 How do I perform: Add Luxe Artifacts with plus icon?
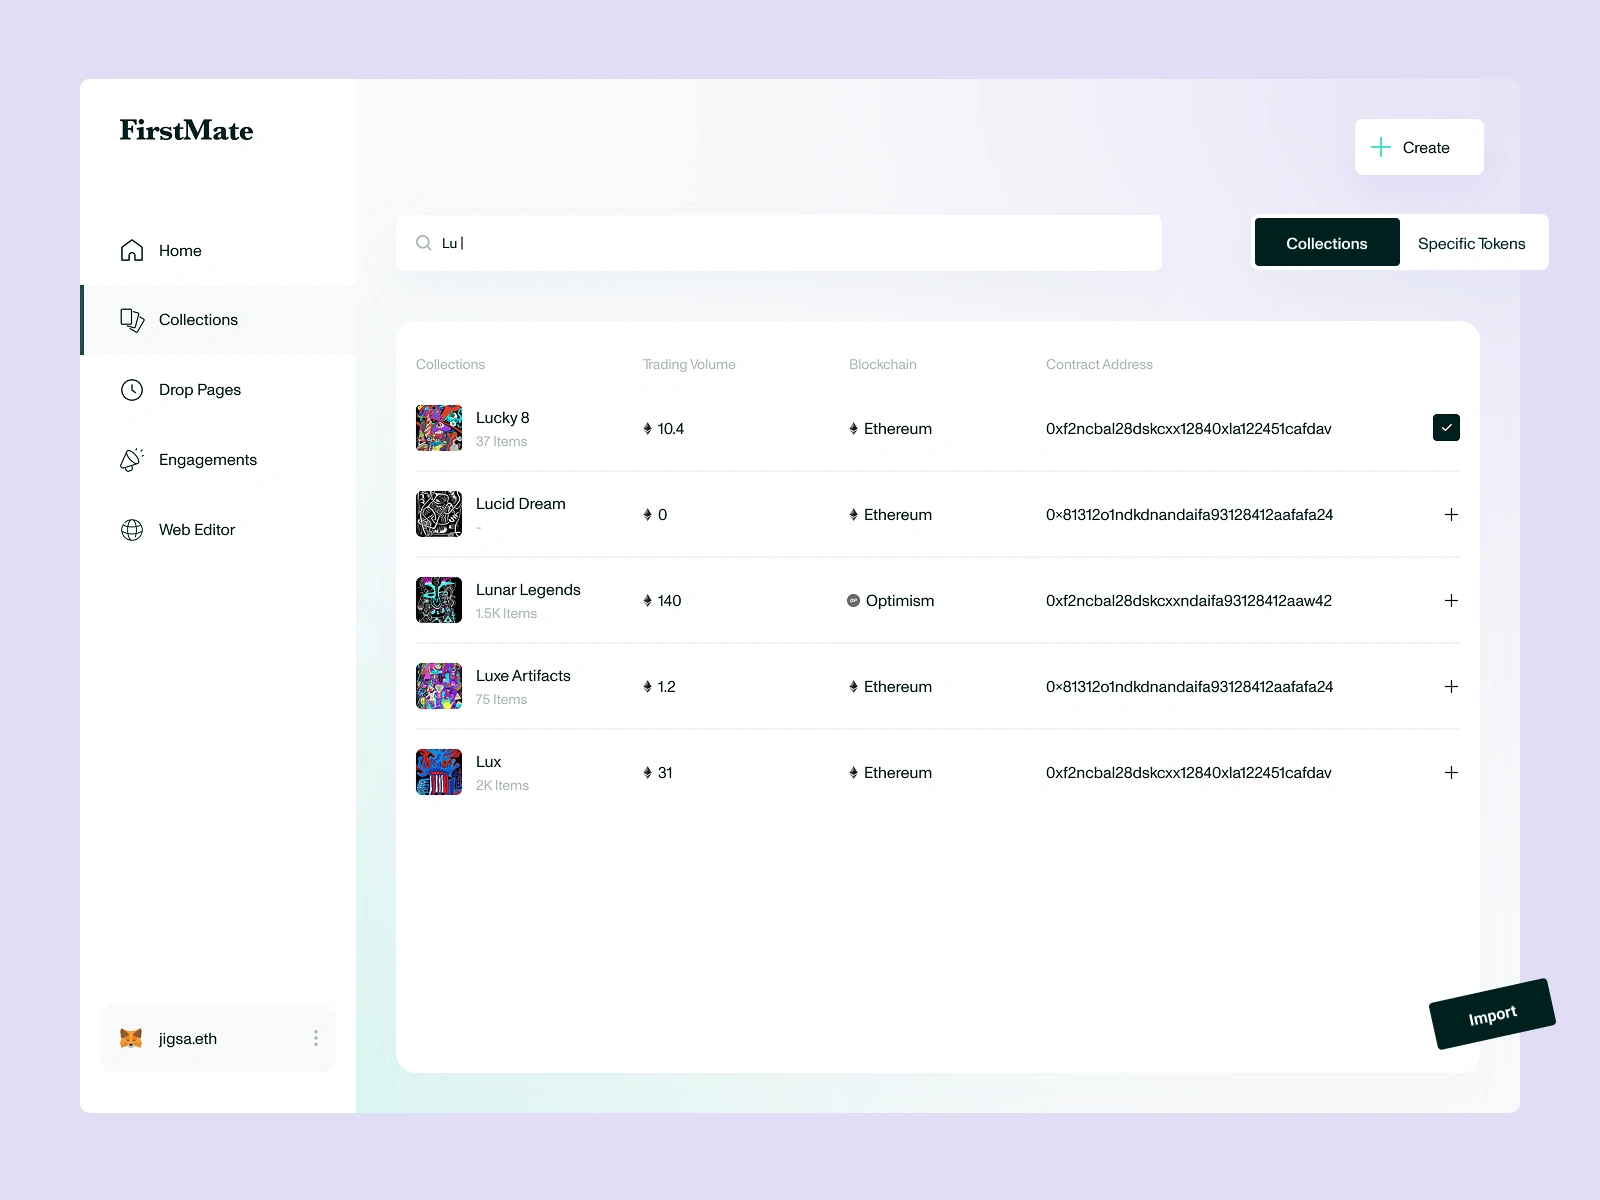(x=1451, y=686)
